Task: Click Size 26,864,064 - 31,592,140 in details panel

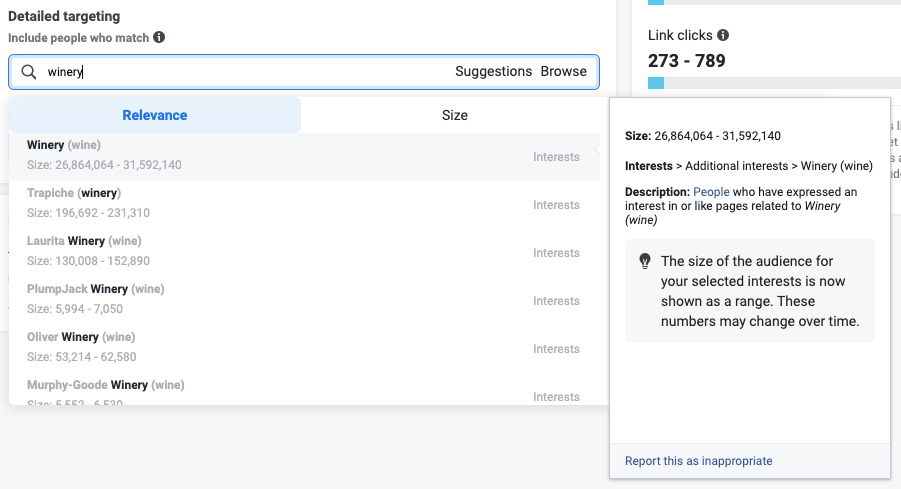Action: (x=703, y=136)
